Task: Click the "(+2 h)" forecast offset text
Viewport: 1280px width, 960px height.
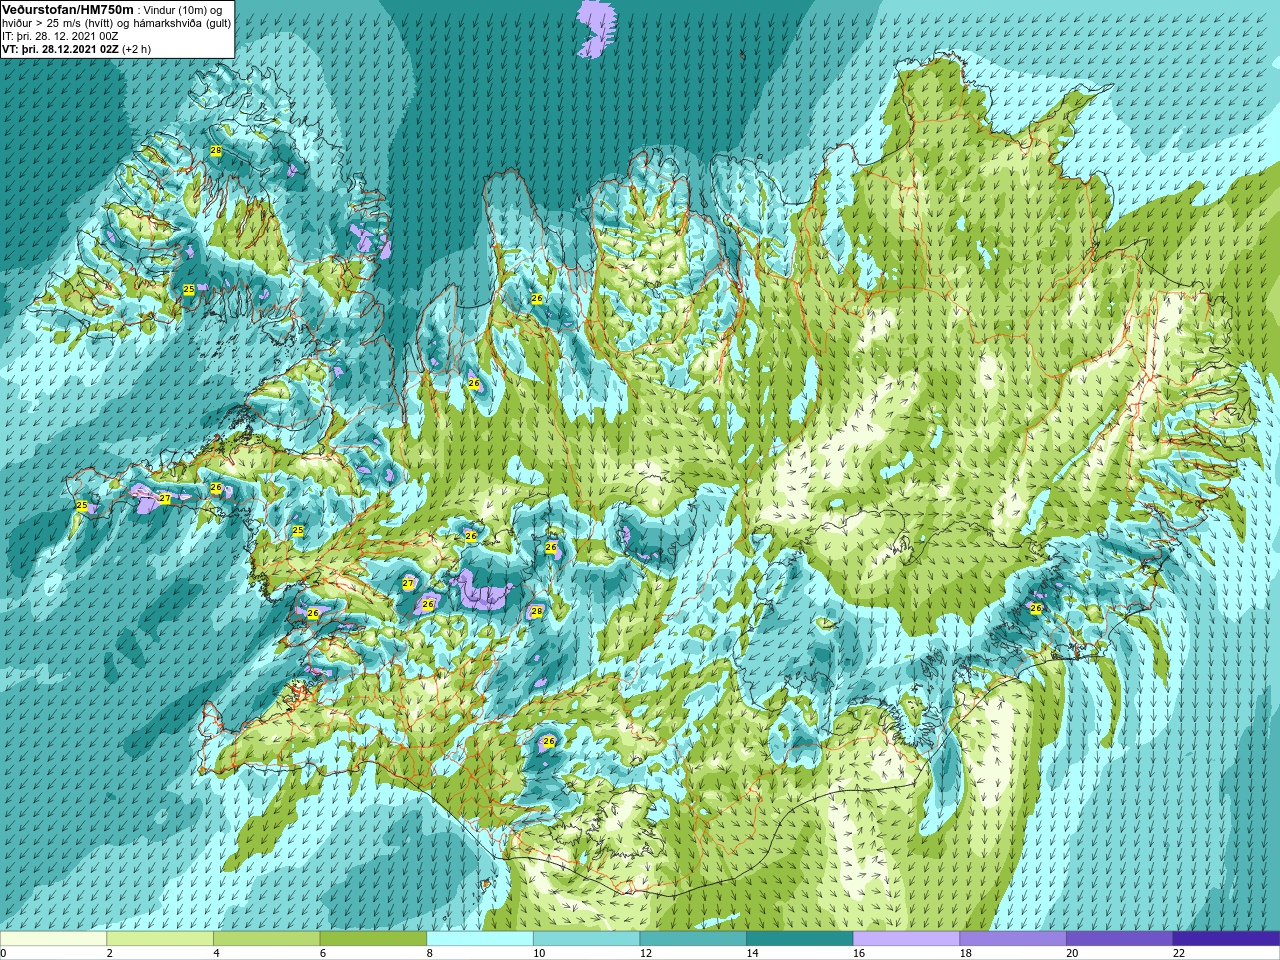Action: point(137,49)
